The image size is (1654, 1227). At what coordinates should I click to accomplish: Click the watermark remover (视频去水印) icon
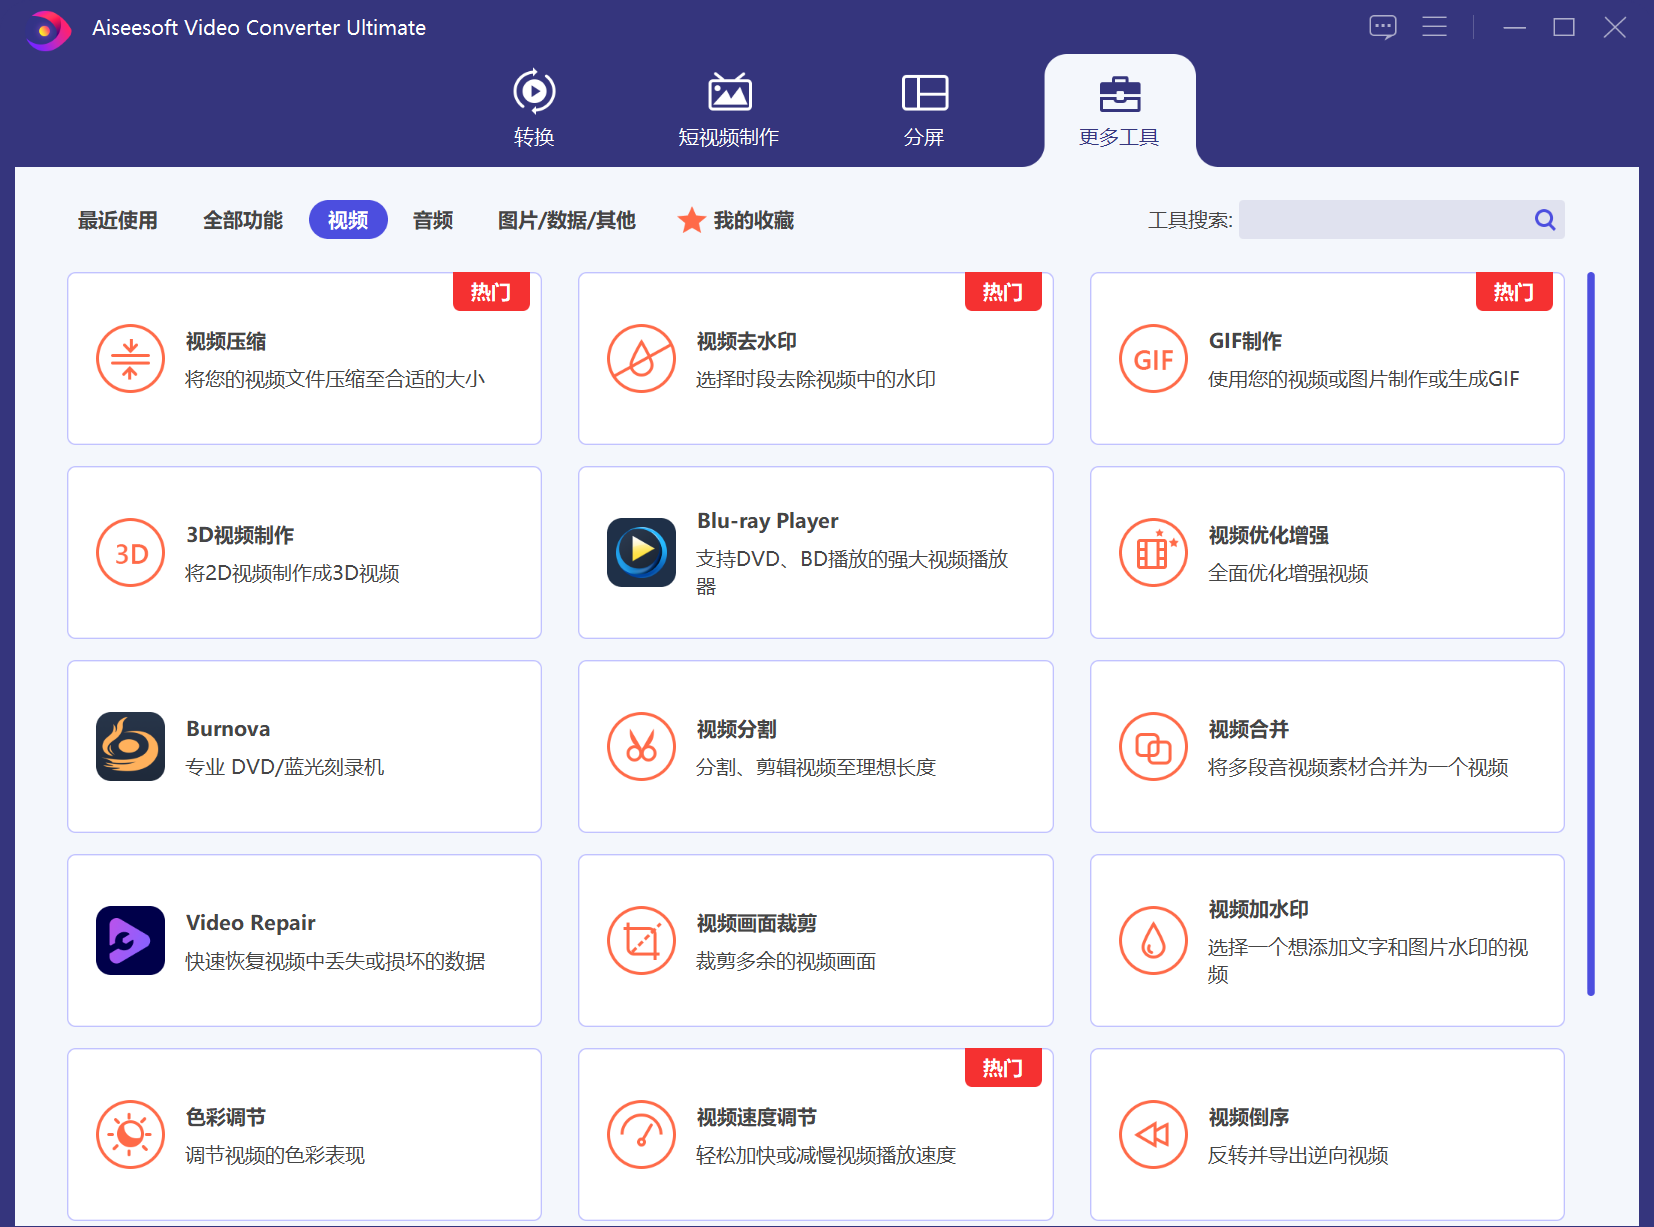click(641, 359)
